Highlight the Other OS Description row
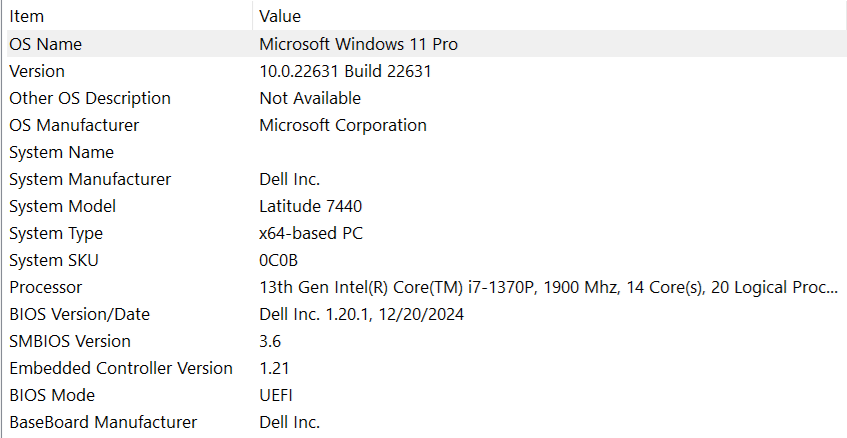The height and width of the screenshot is (438, 847). (x=90, y=98)
